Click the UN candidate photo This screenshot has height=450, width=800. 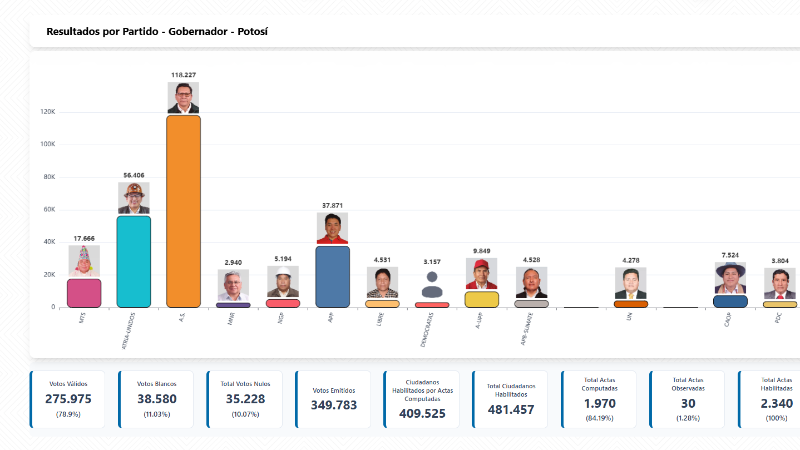click(x=630, y=284)
